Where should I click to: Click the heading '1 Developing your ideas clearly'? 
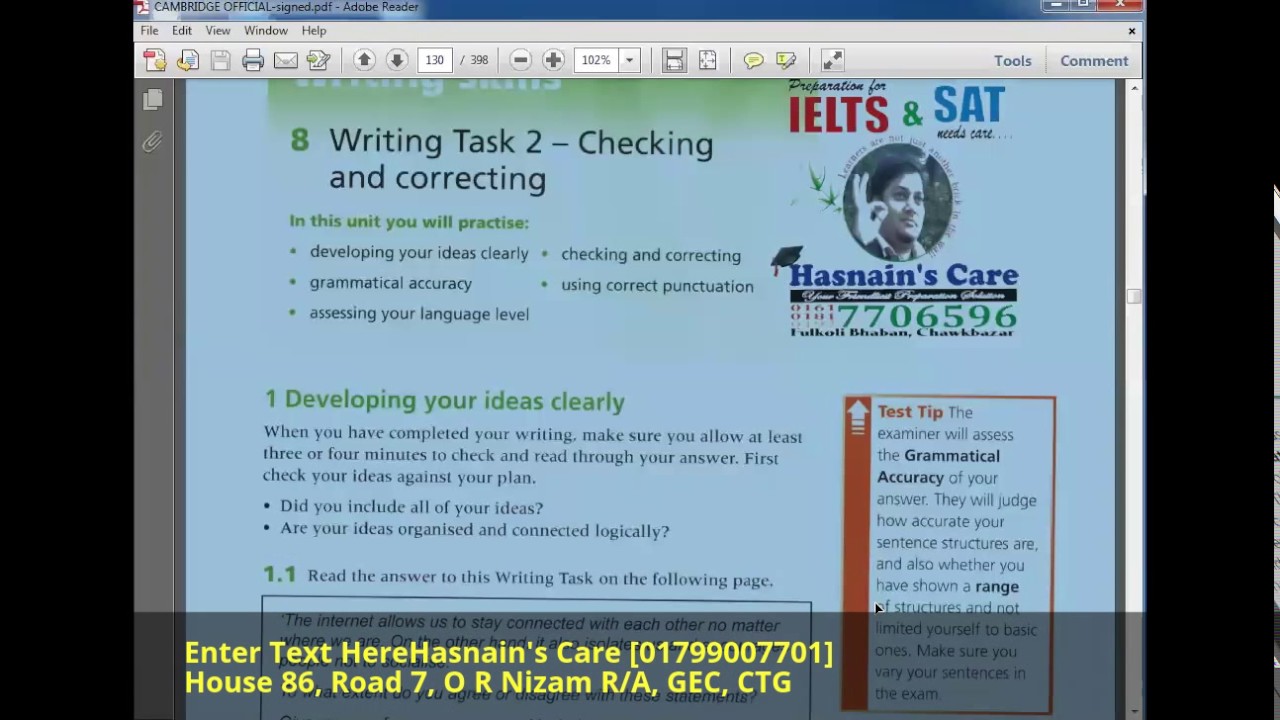pyautogui.click(x=445, y=401)
